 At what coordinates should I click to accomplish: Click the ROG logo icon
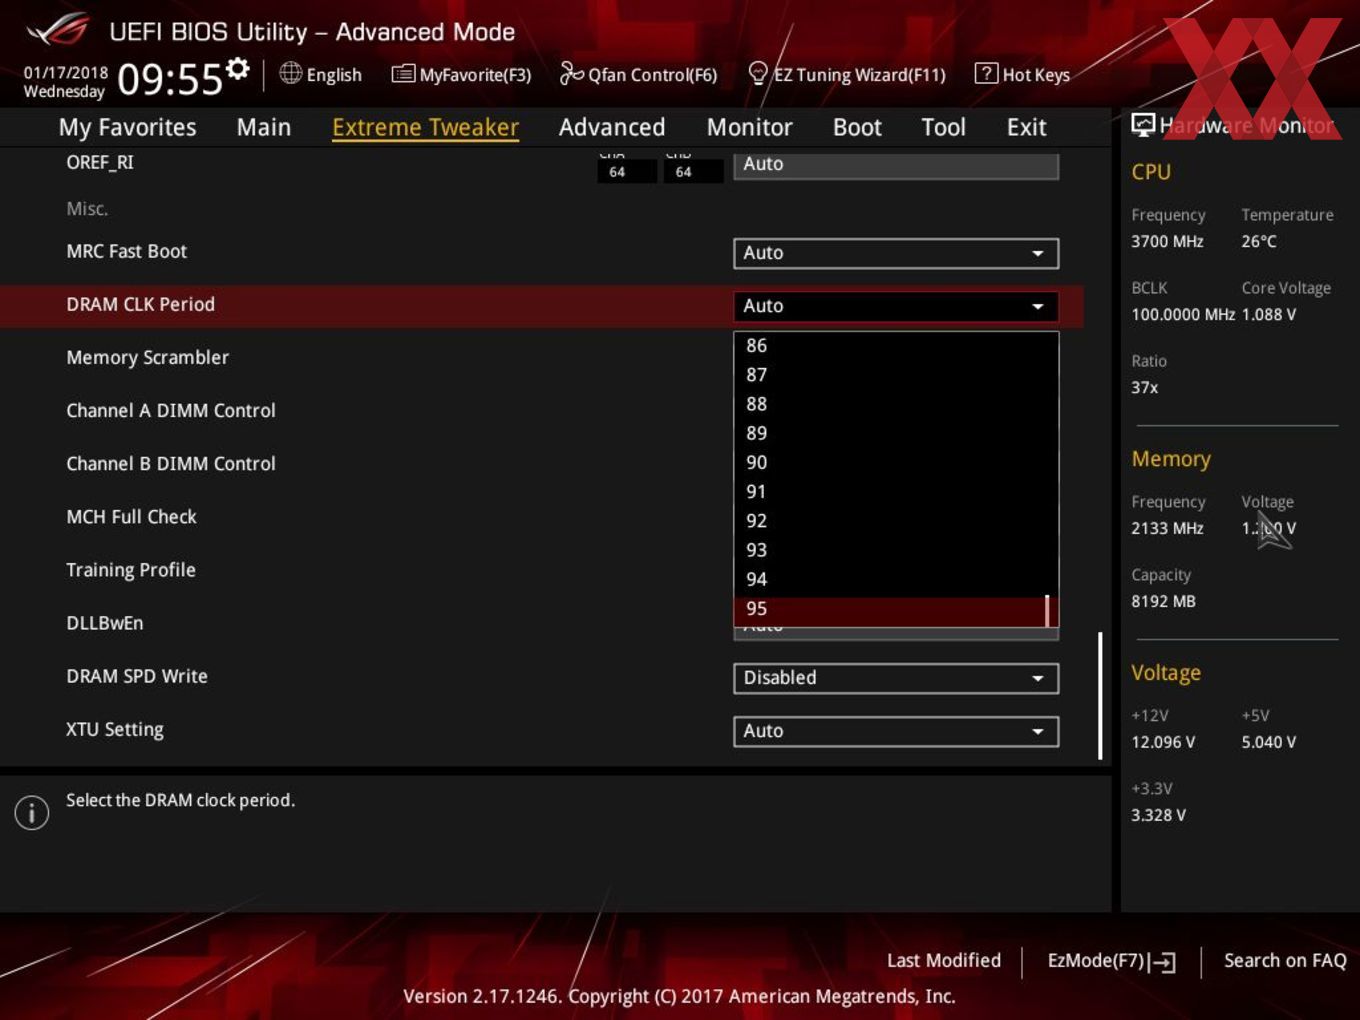point(59,31)
